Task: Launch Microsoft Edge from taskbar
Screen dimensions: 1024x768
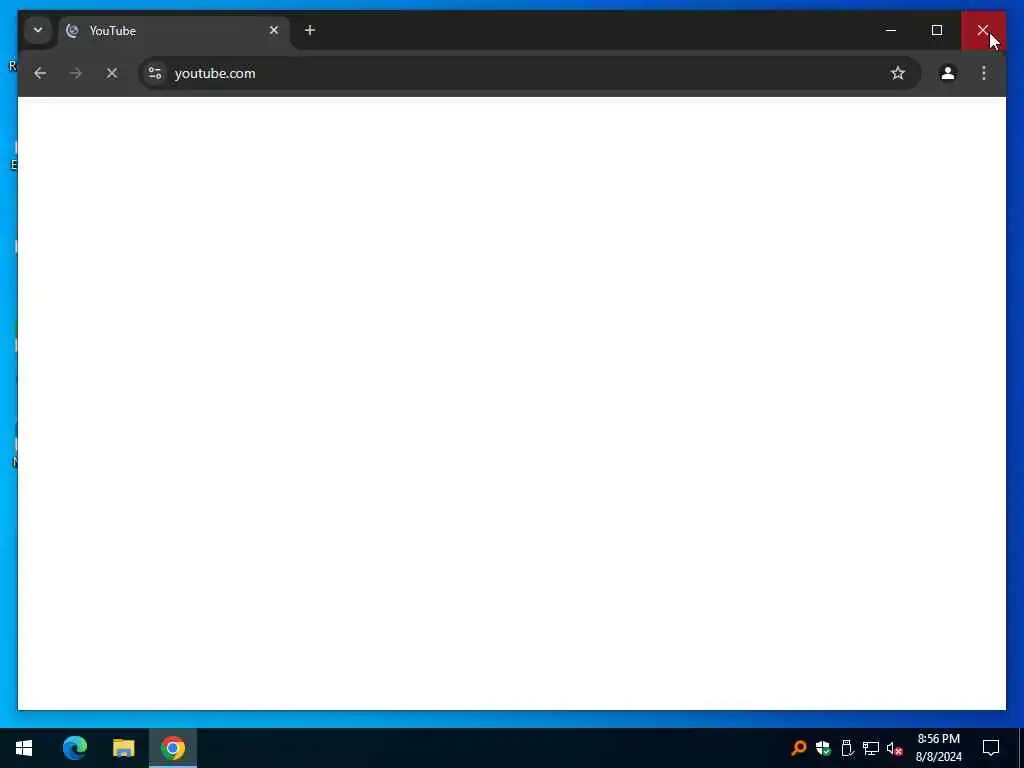Action: [74, 748]
